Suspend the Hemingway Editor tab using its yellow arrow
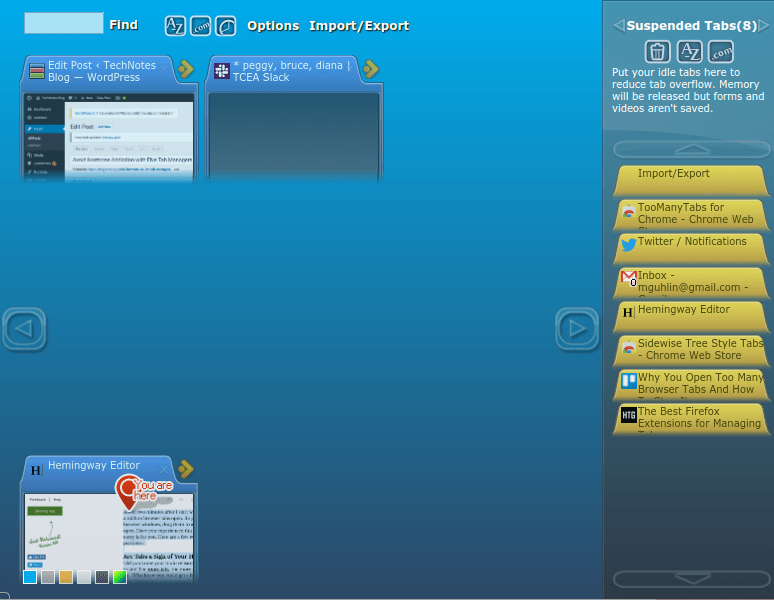The image size is (774, 600). [186, 469]
